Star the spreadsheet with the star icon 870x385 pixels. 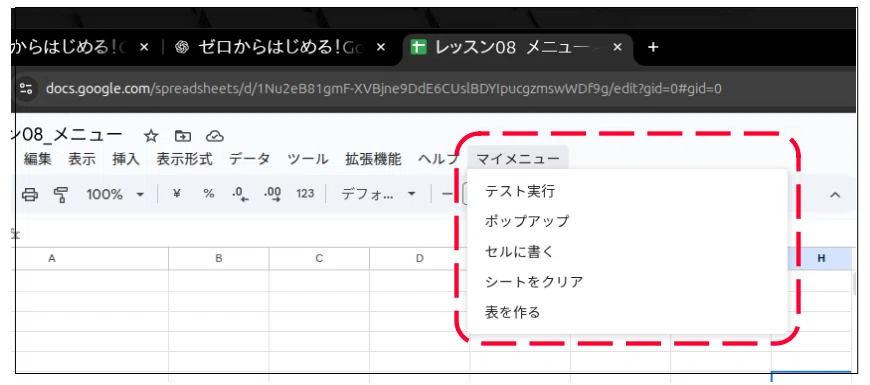(x=151, y=136)
